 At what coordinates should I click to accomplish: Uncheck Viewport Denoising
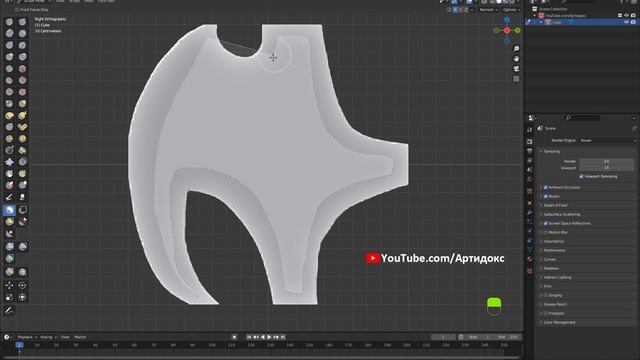581,176
